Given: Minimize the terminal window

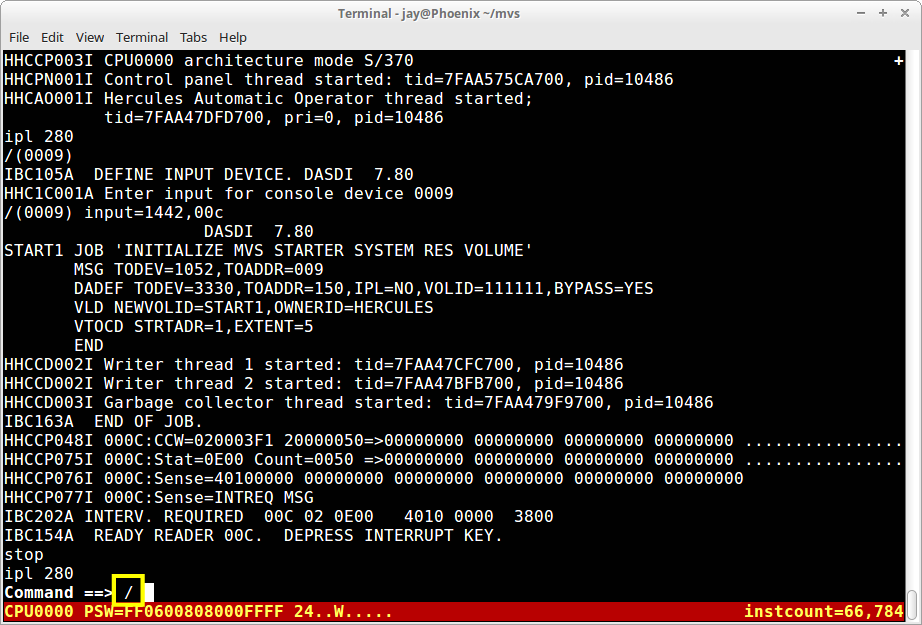Looking at the screenshot, I should click(861, 13).
